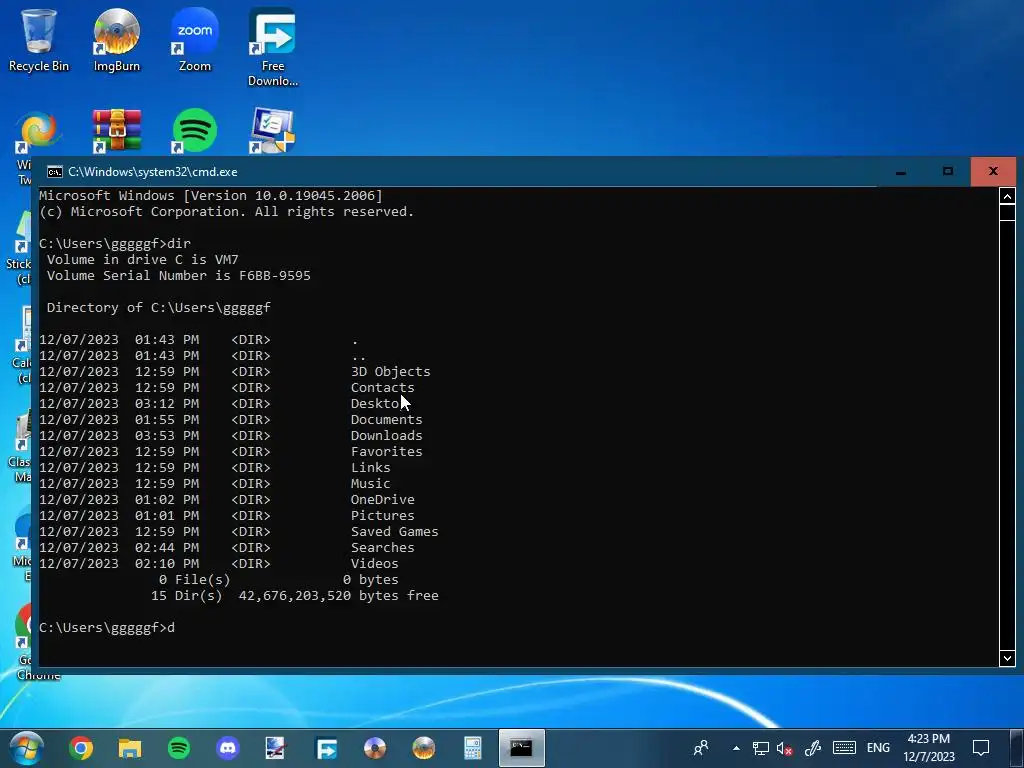Click the active Command Prompt taskbar button
Viewport: 1024px width, 768px height.
click(521, 748)
